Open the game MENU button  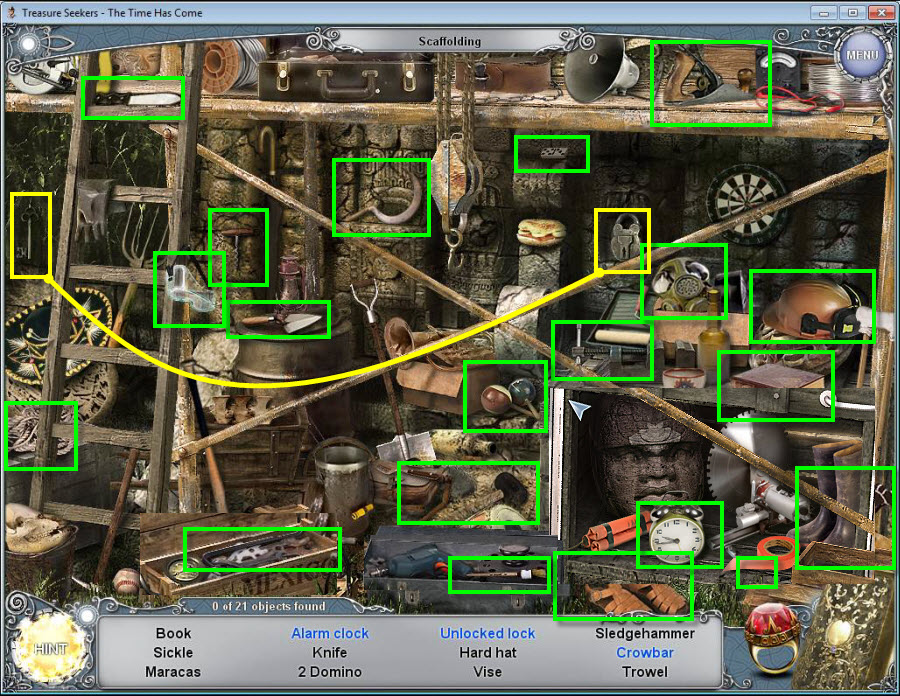click(x=861, y=54)
